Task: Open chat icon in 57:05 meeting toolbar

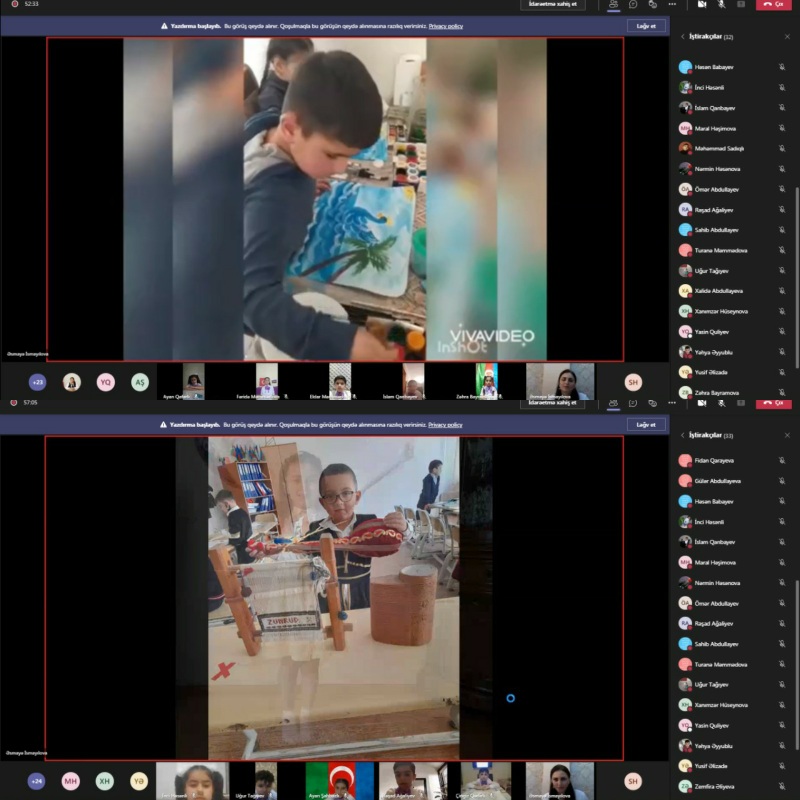Action: point(633,403)
